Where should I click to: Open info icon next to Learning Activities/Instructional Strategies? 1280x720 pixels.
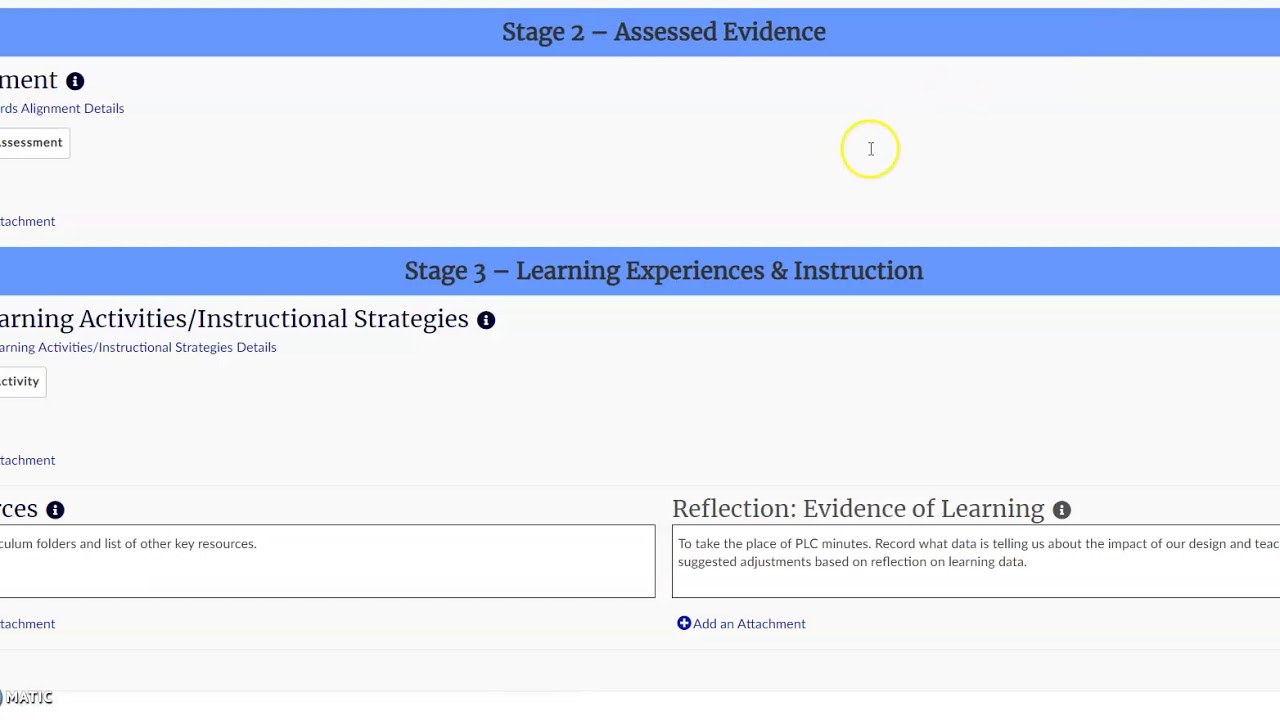click(x=486, y=320)
